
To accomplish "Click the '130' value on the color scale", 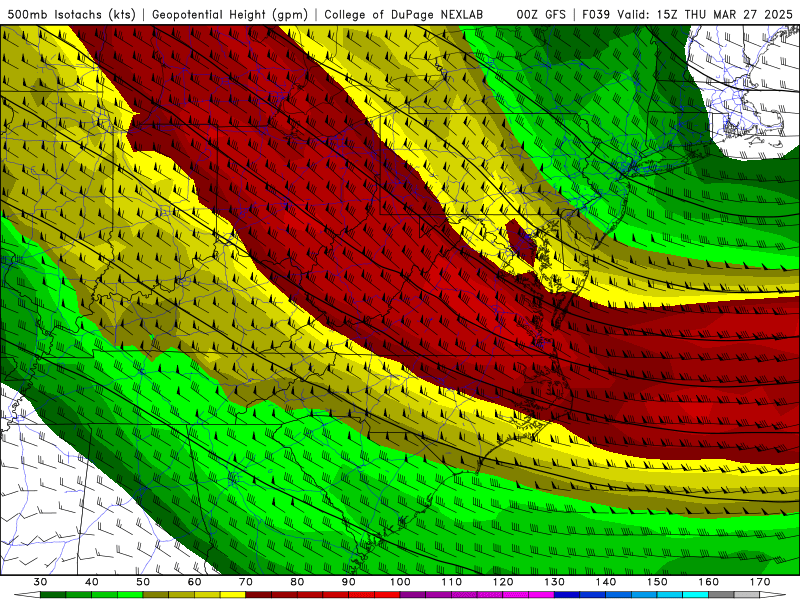I will pyautogui.click(x=554, y=582).
